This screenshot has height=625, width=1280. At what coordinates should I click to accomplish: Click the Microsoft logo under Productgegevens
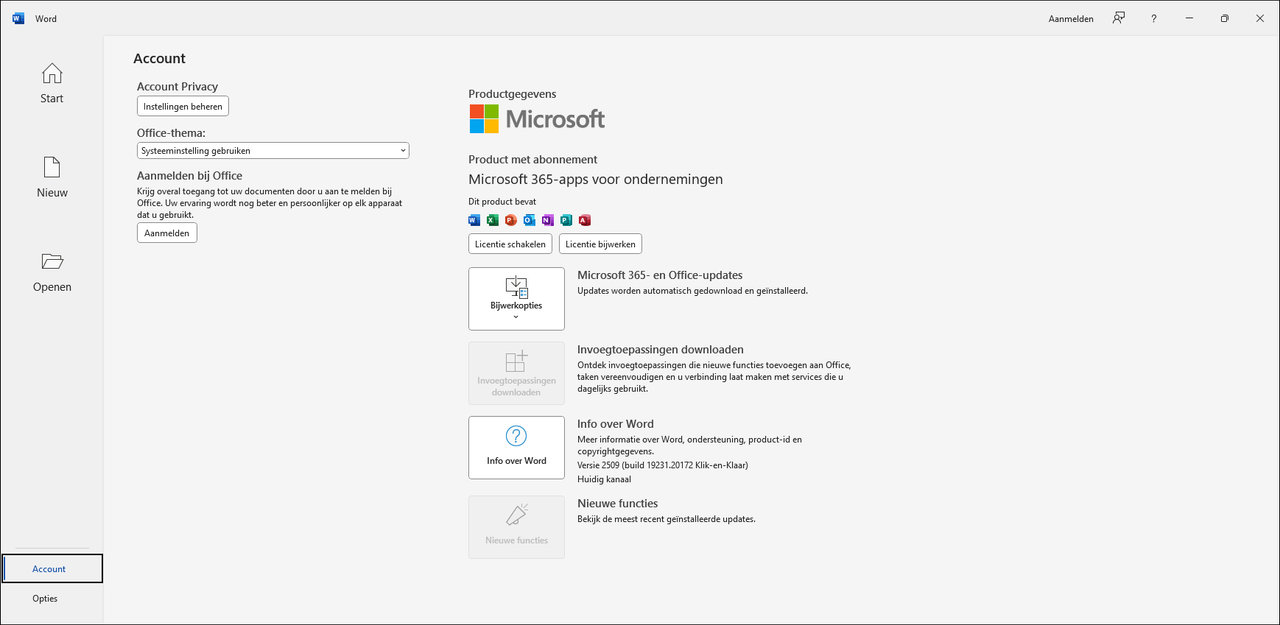pos(537,119)
